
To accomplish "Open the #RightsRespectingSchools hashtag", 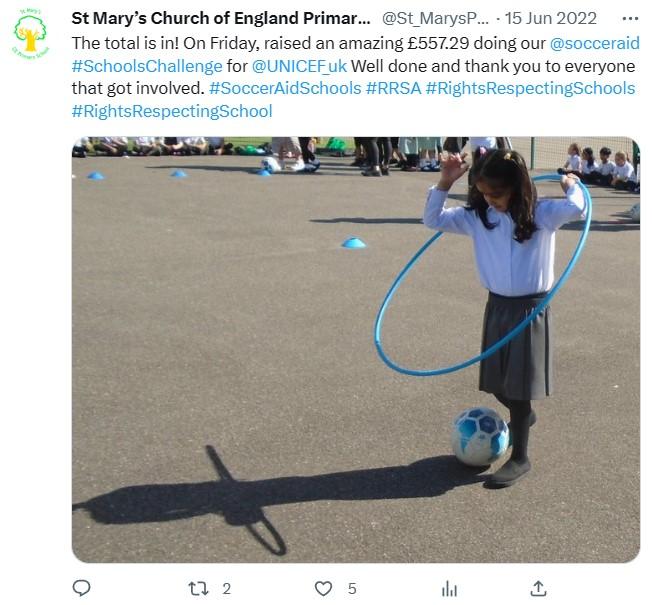I will tap(530, 88).
